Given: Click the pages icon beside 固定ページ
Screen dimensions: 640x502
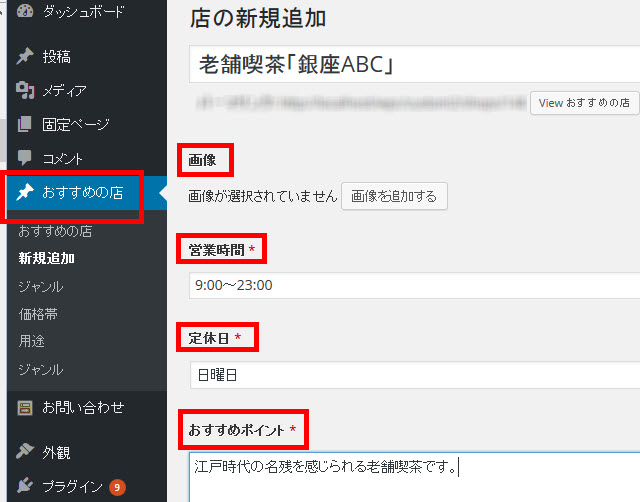Looking at the screenshot, I should click(25, 124).
